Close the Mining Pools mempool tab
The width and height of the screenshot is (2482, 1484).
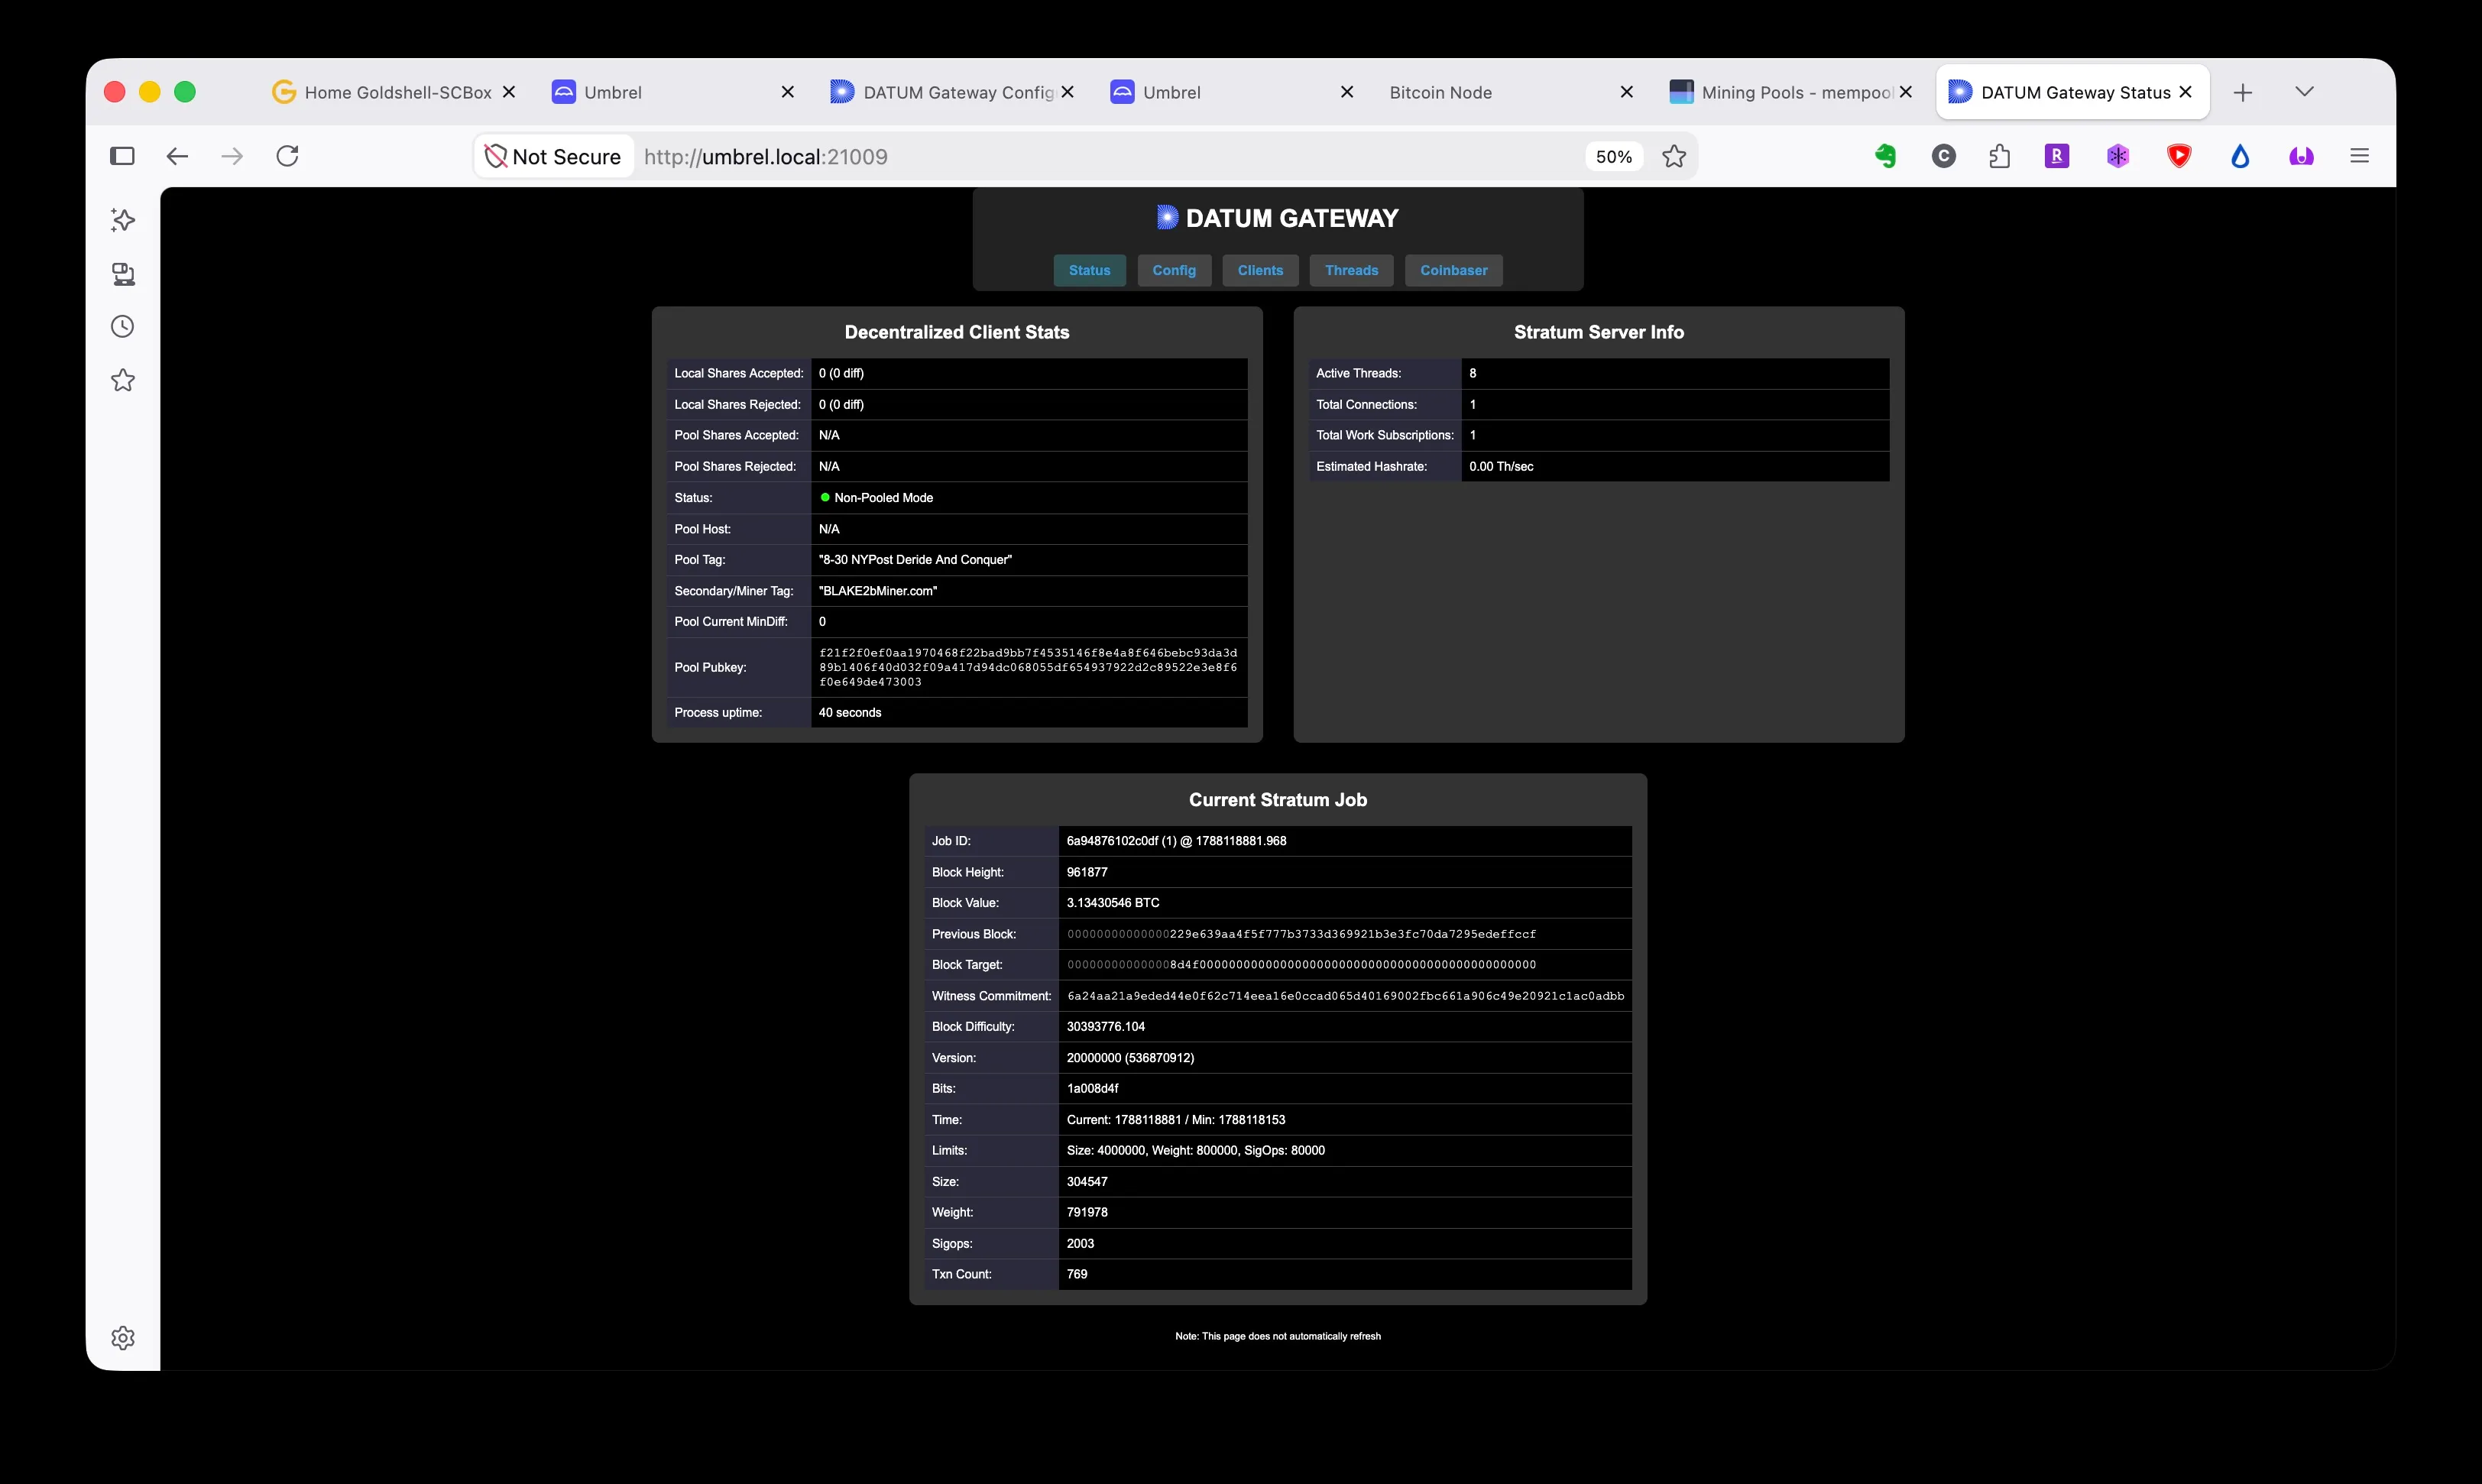tap(1906, 92)
